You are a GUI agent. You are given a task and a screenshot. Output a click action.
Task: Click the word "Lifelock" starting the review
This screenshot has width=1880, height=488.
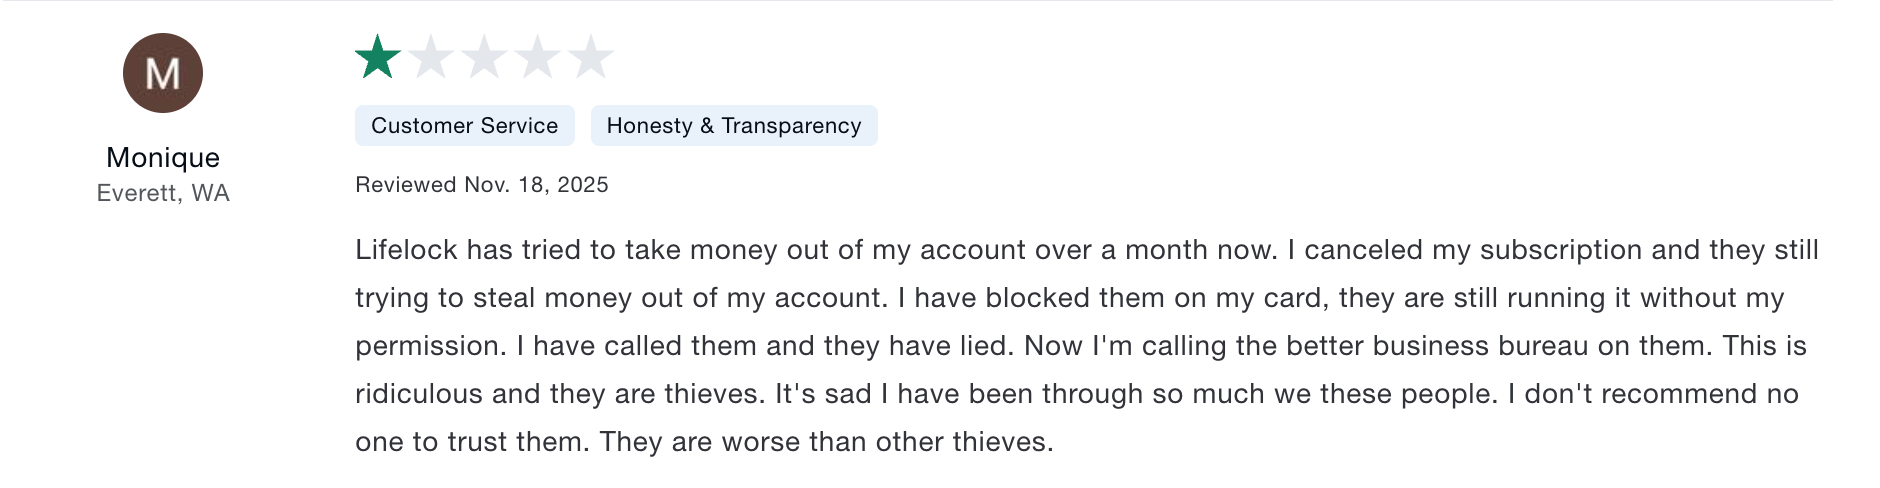[406, 250]
